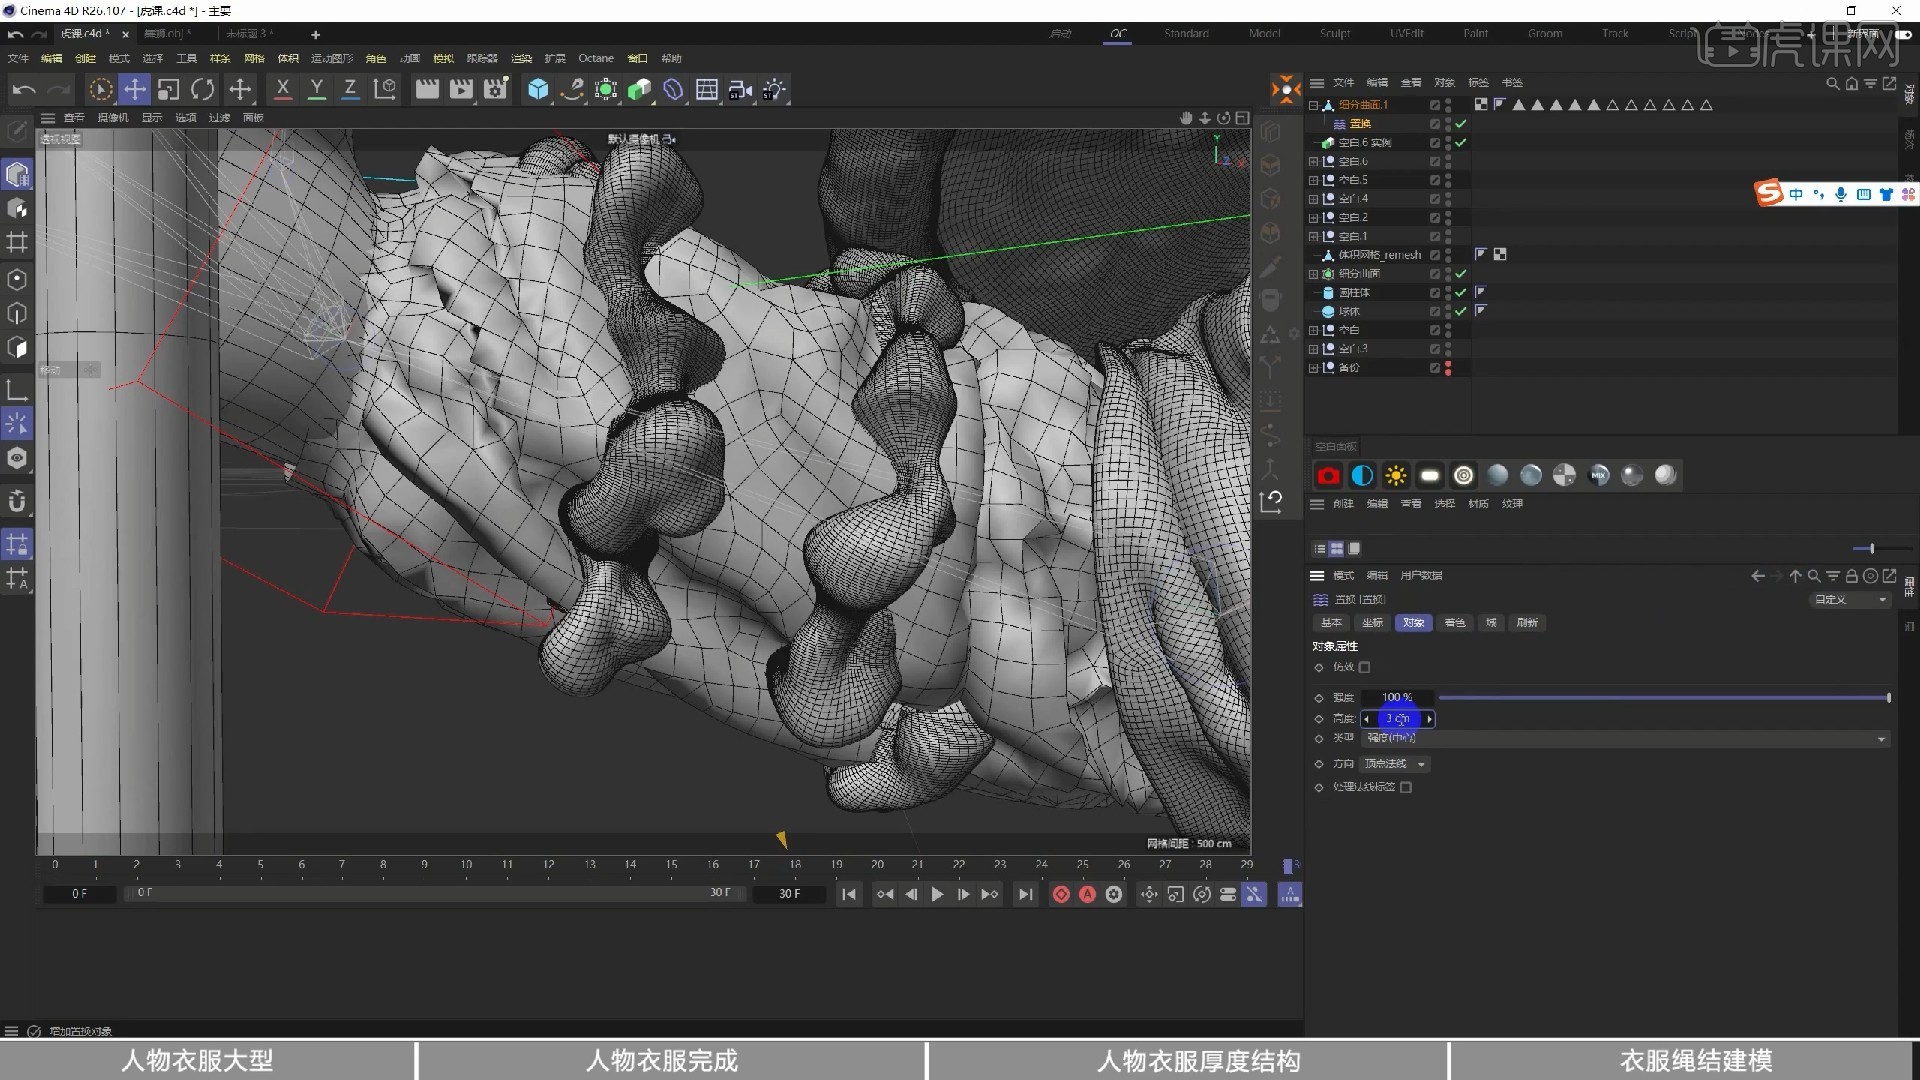The image size is (1920, 1080).
Task: Open viewport 摄像机 menu
Action: 113,118
